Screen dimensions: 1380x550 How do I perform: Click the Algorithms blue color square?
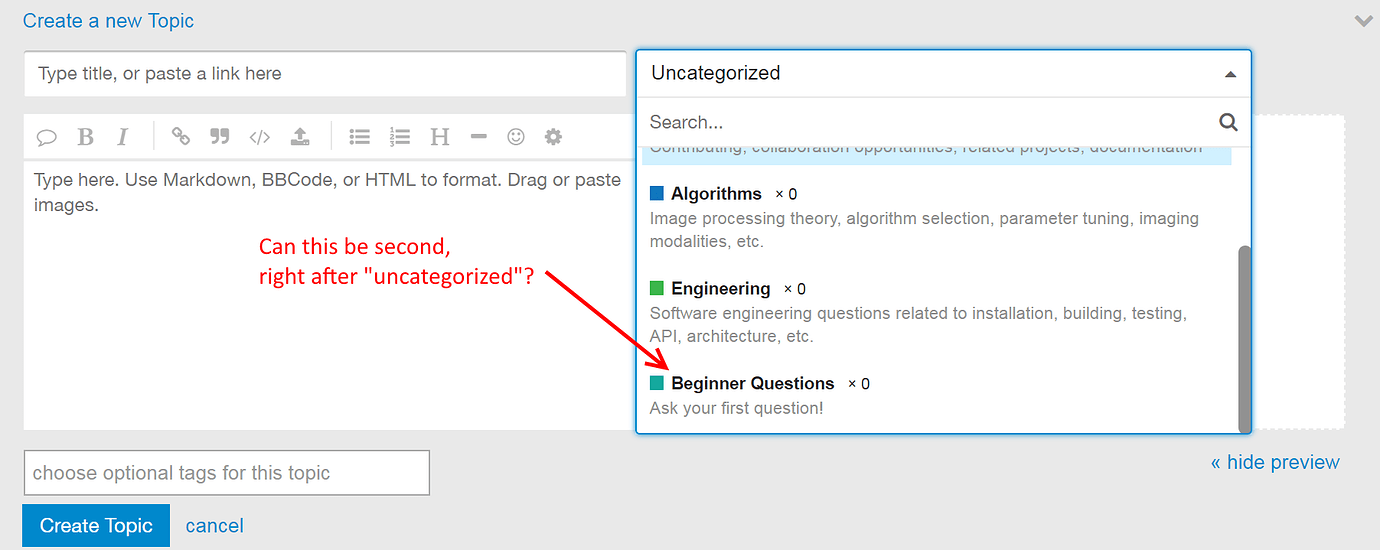(657, 193)
